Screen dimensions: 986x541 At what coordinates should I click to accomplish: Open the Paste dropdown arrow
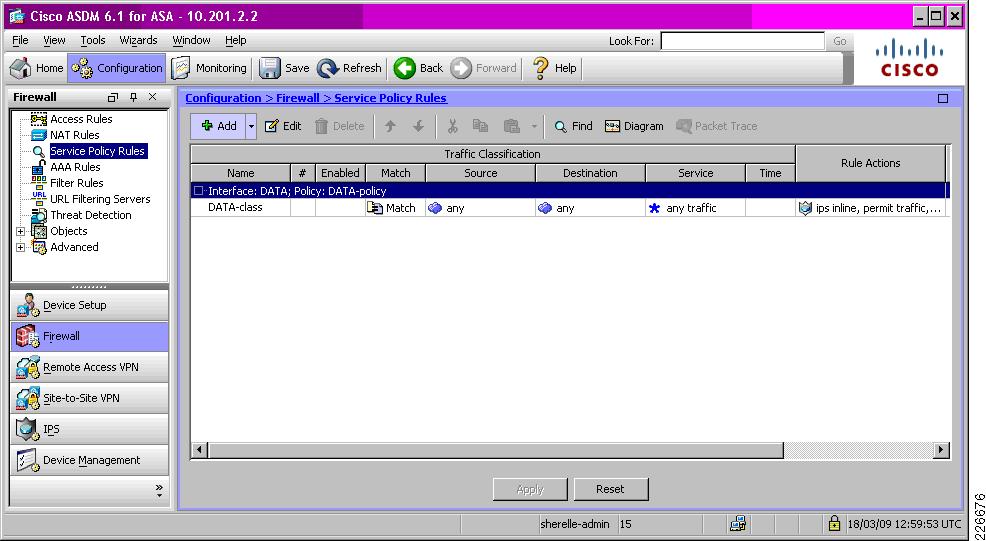(x=534, y=126)
